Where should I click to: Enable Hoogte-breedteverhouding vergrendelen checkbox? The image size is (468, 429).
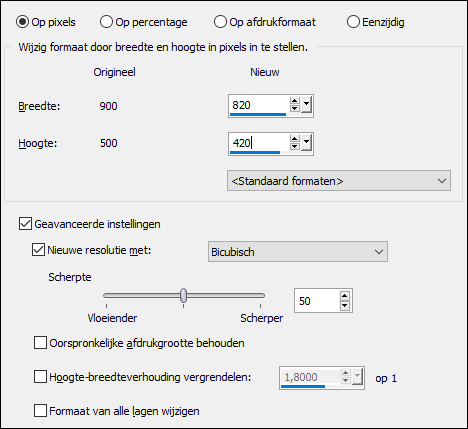pyautogui.click(x=40, y=377)
